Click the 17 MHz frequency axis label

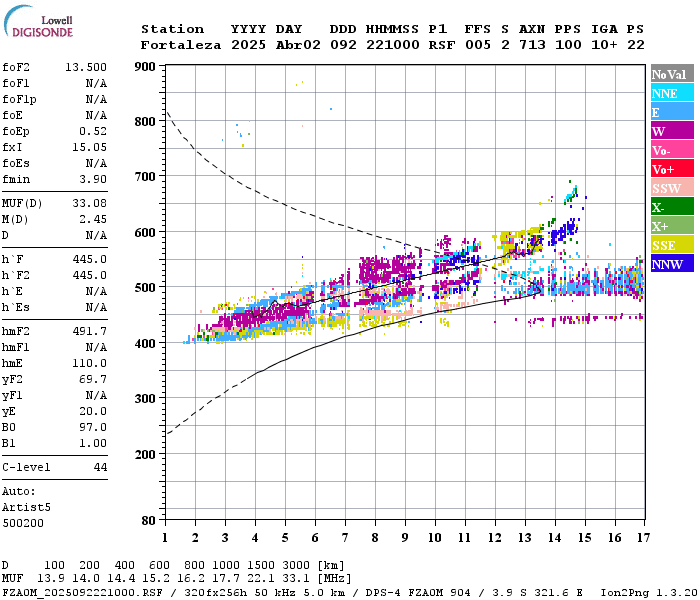coord(643,538)
